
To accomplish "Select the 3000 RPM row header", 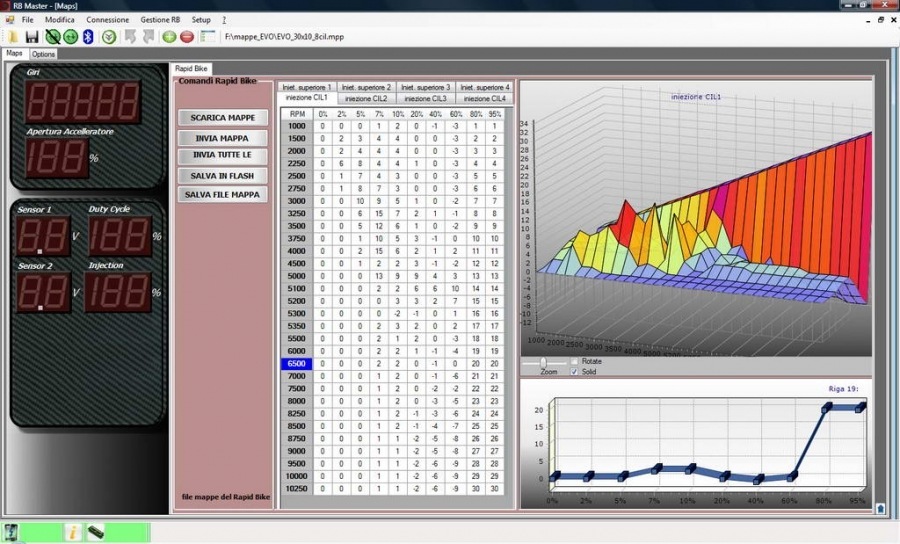I will point(297,201).
